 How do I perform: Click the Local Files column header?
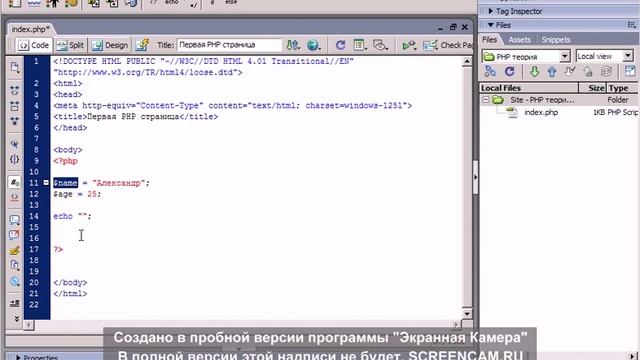coord(529,88)
